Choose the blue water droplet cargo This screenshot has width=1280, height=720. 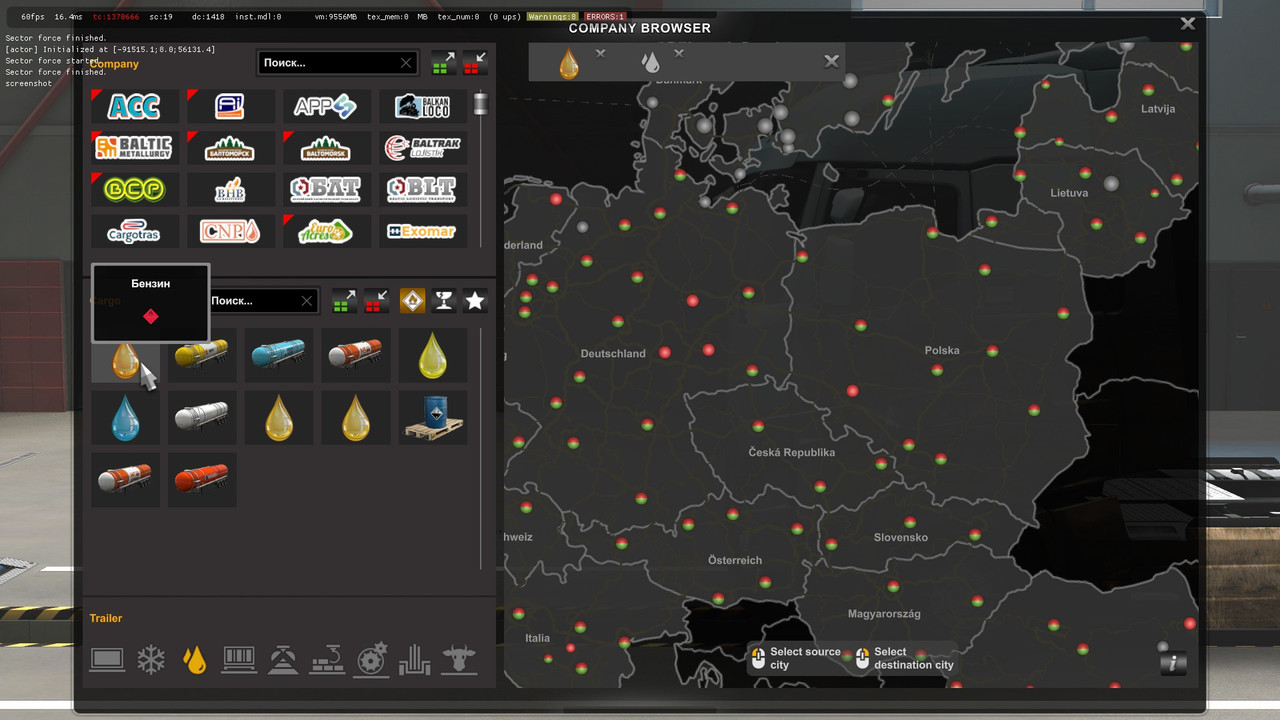pos(125,417)
